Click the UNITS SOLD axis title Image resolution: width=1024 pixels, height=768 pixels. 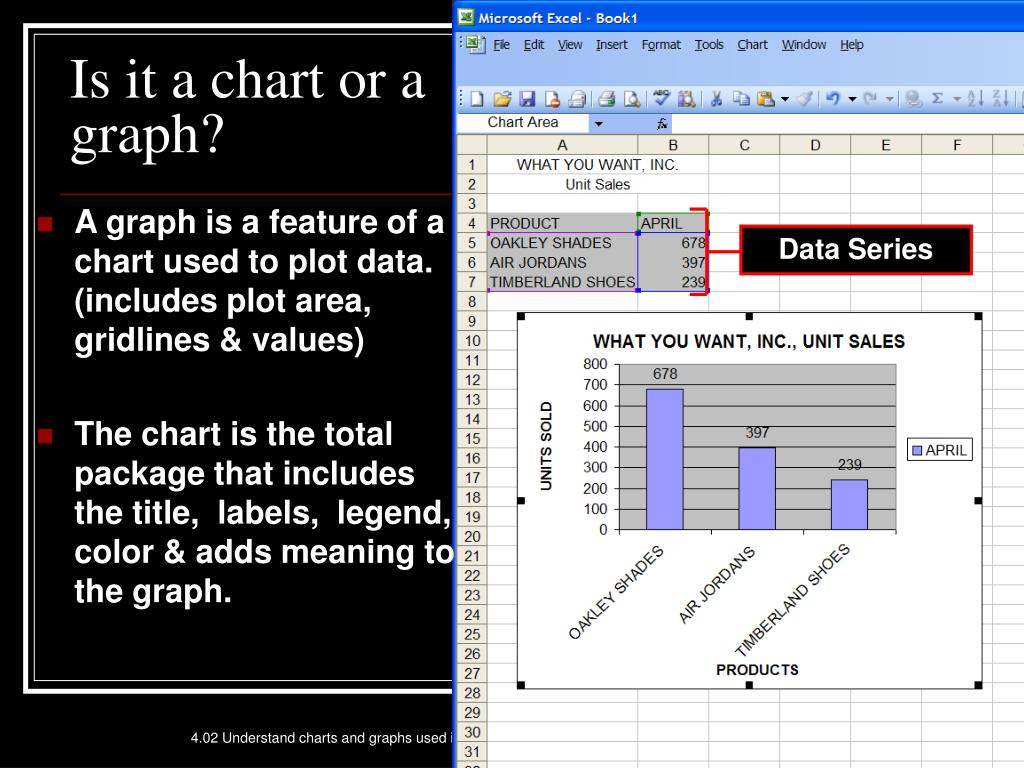point(546,446)
